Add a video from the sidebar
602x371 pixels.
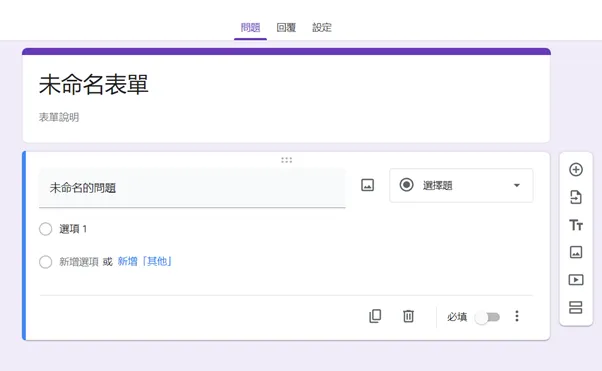coord(576,280)
